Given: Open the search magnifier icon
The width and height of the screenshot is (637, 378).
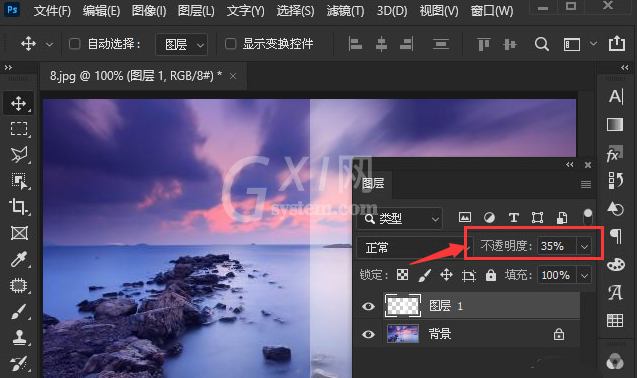Looking at the screenshot, I should point(542,44).
